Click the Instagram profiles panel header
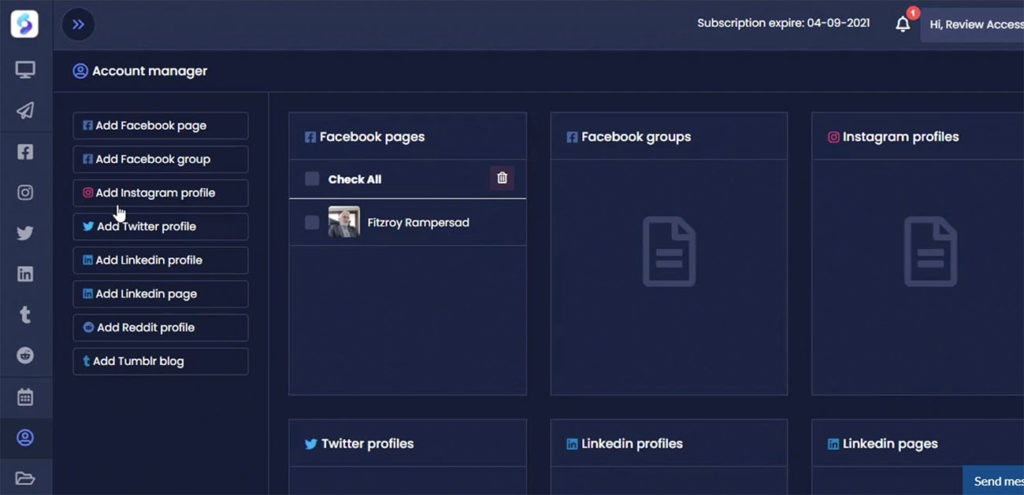Image resolution: width=1024 pixels, height=495 pixels. tap(918, 136)
